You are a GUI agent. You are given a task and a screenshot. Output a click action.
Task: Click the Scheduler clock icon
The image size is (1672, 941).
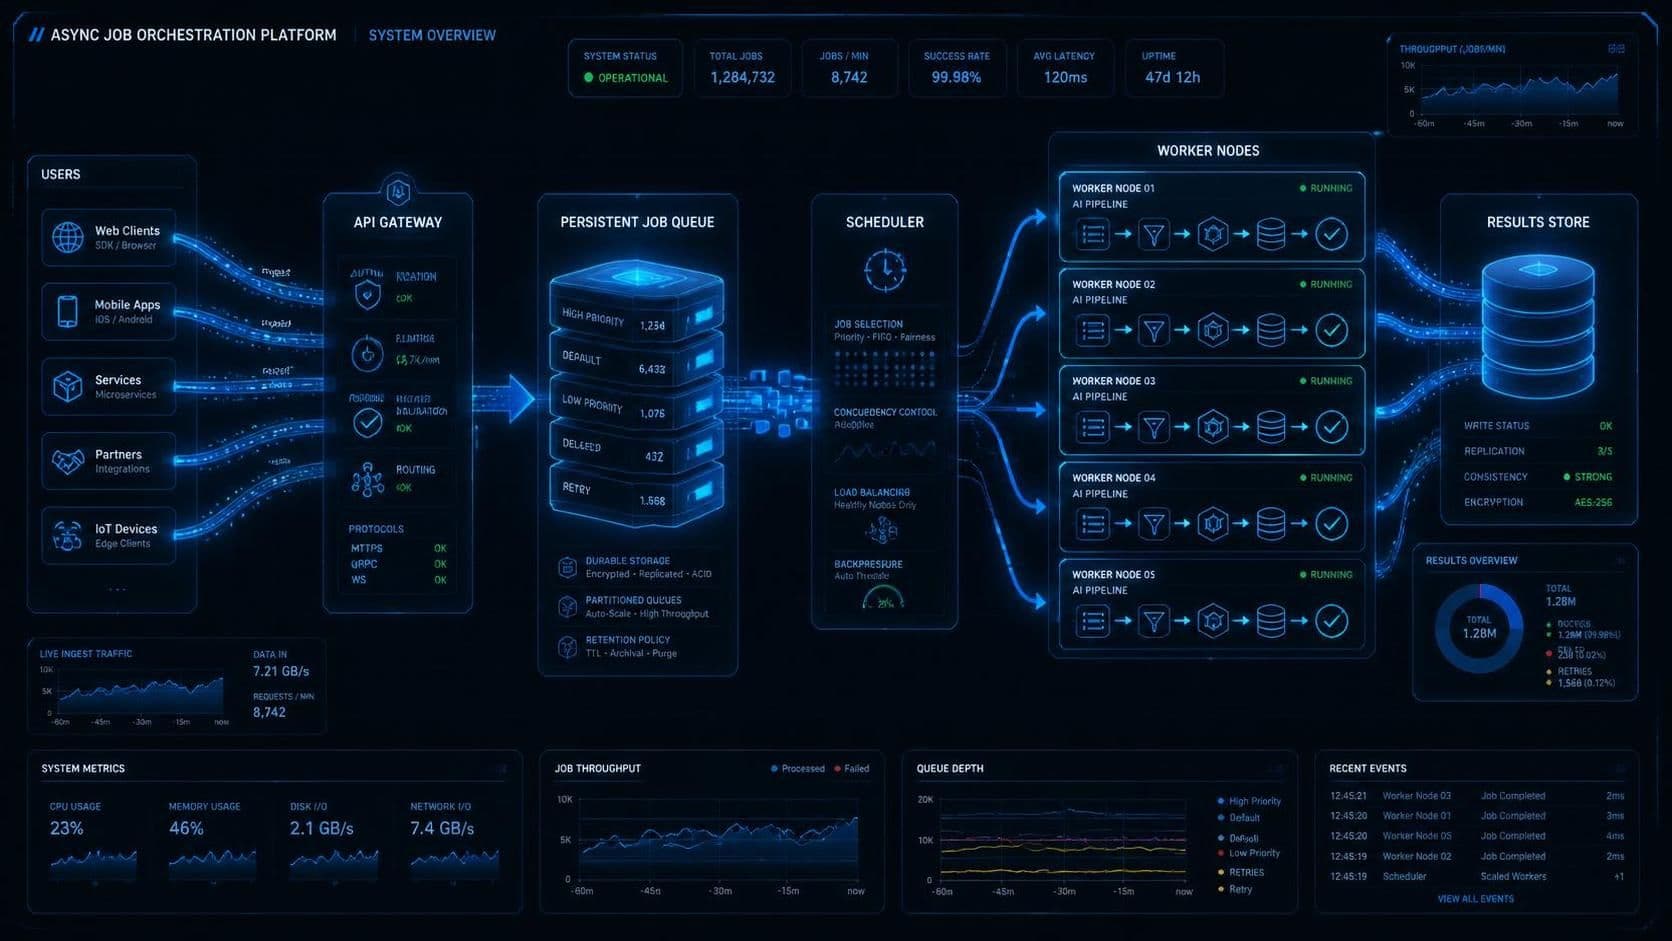point(885,270)
